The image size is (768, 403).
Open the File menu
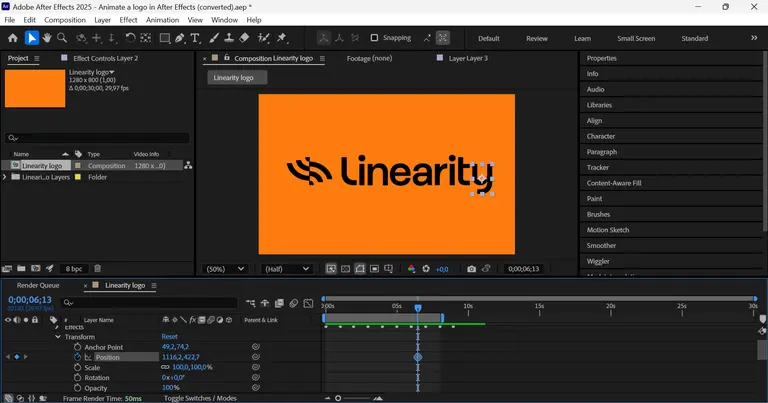tap(10, 20)
